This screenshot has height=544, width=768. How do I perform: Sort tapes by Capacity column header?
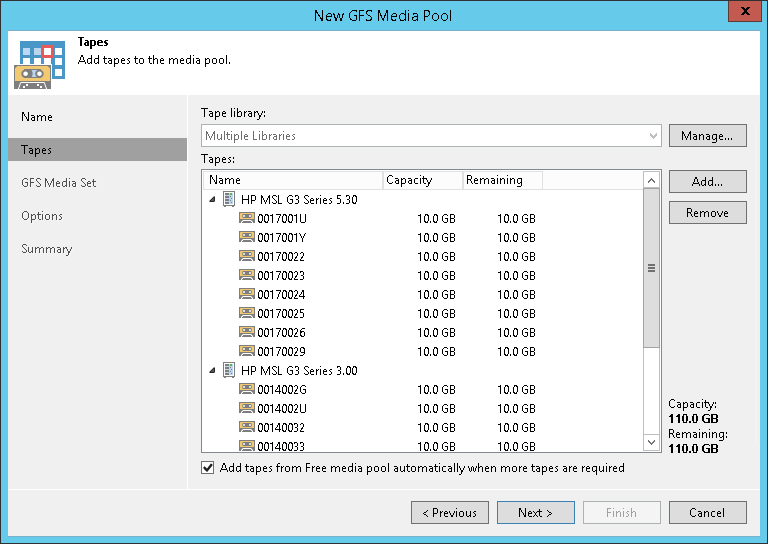(422, 180)
